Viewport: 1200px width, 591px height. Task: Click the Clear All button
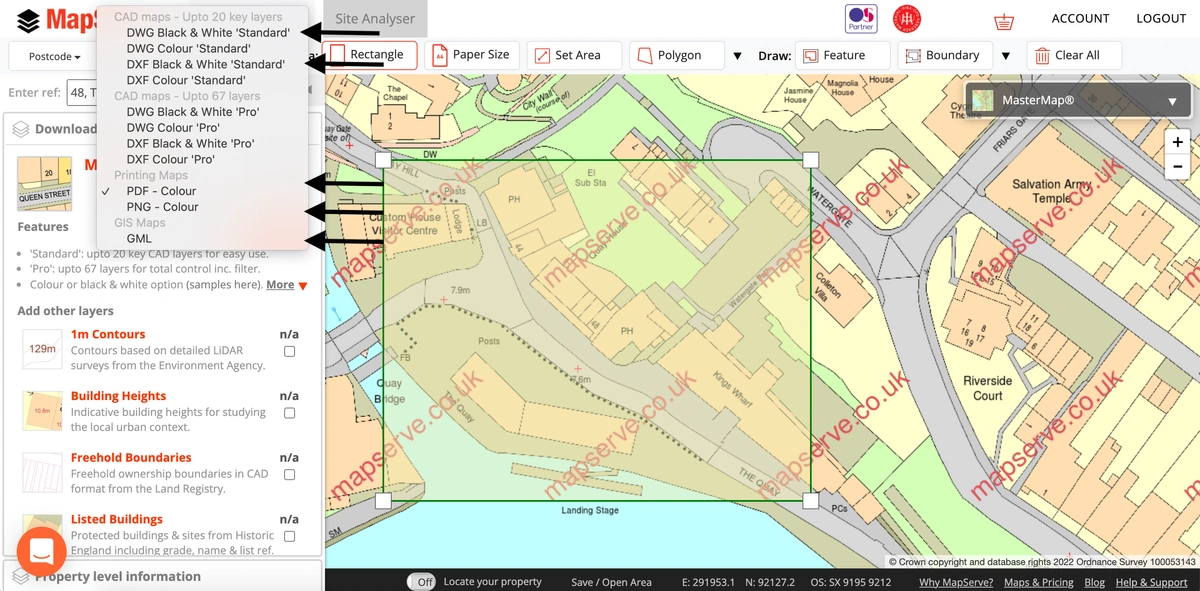1074,55
